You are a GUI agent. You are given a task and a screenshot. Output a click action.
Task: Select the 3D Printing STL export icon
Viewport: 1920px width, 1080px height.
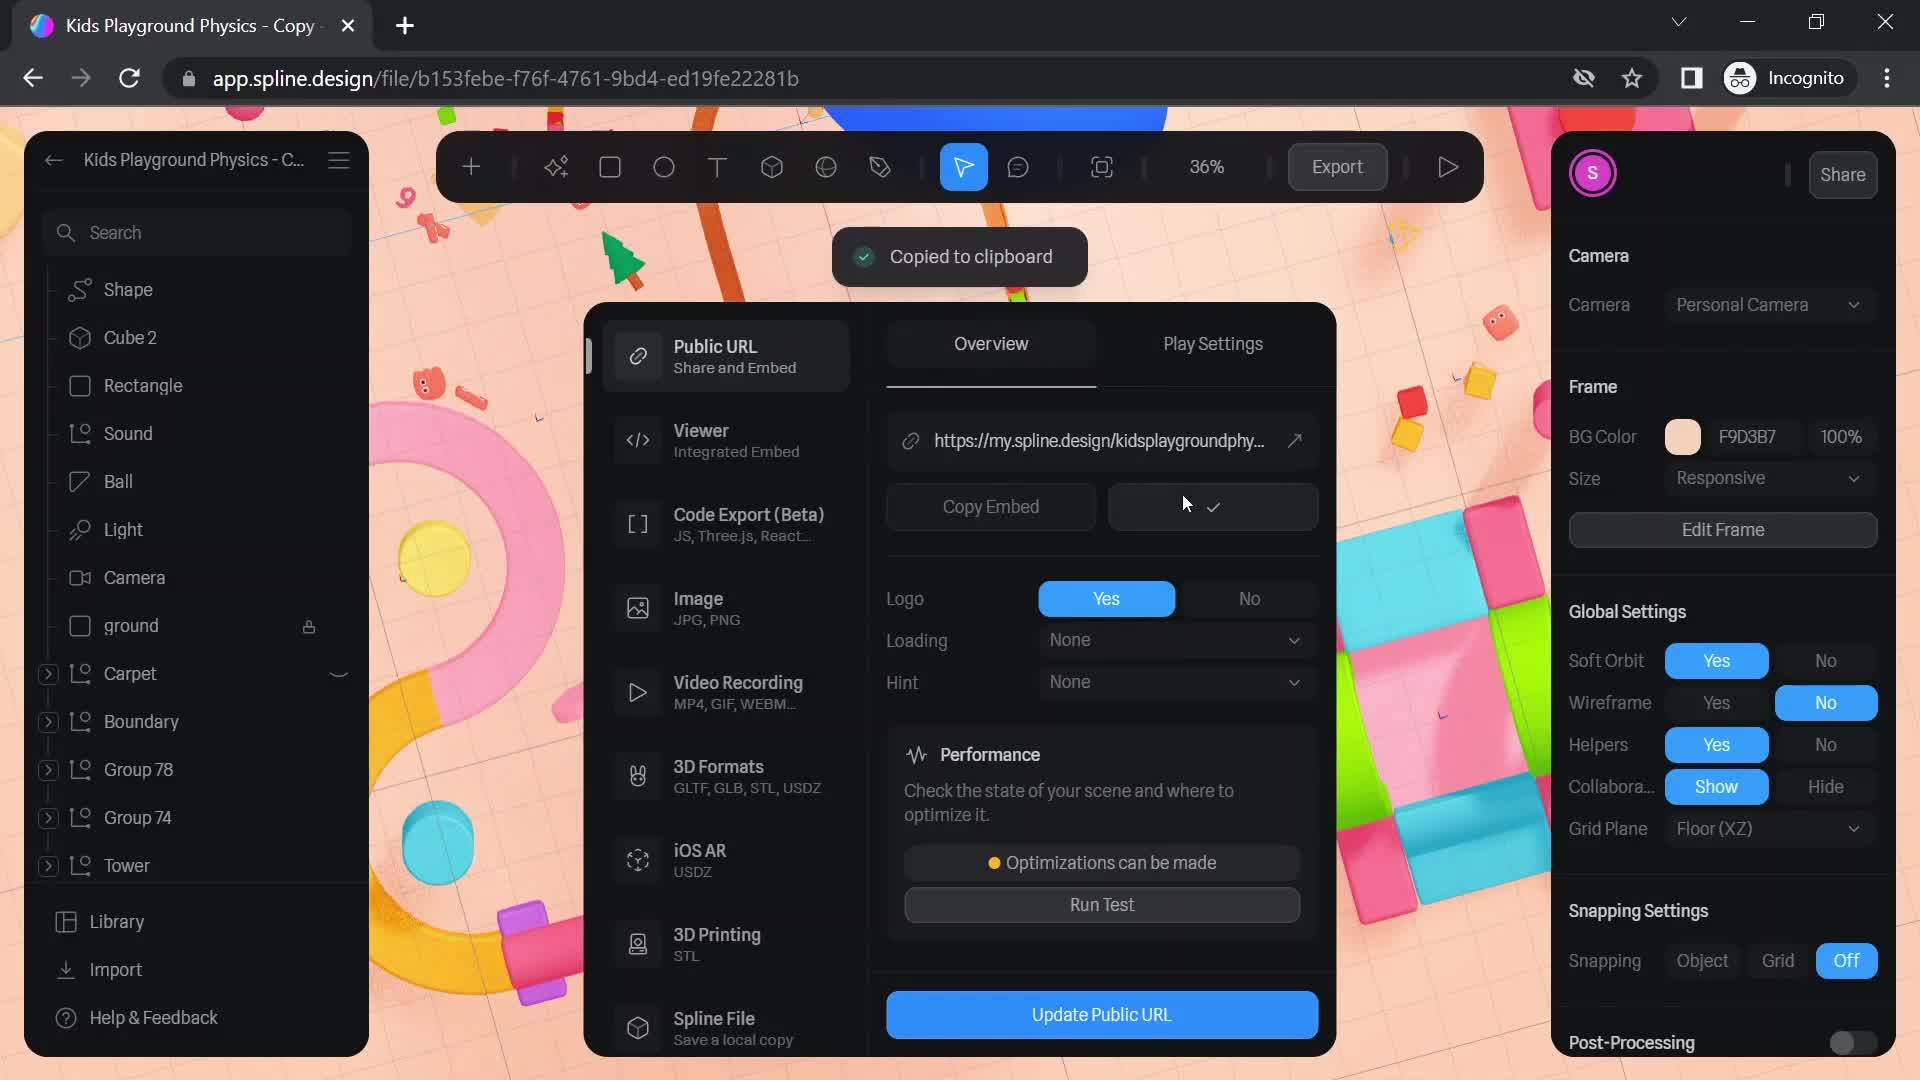pos(637,943)
